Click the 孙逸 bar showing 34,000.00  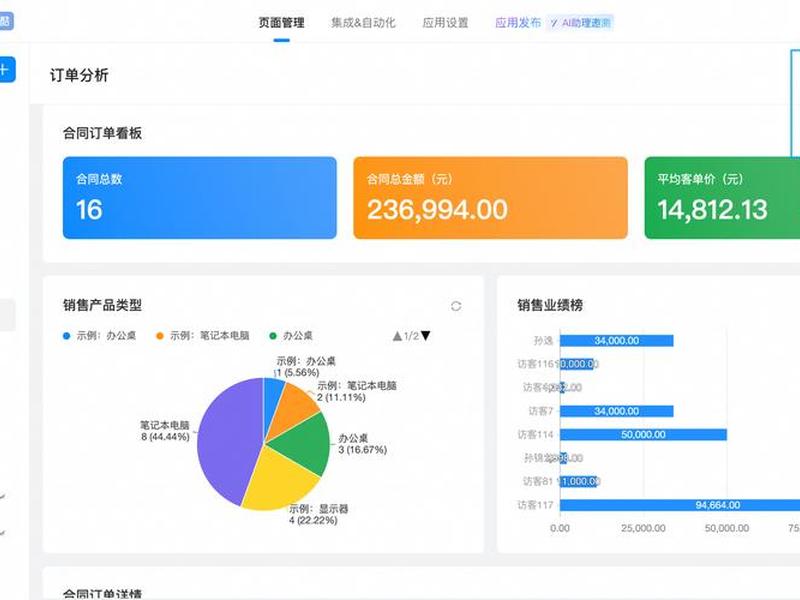(x=616, y=340)
